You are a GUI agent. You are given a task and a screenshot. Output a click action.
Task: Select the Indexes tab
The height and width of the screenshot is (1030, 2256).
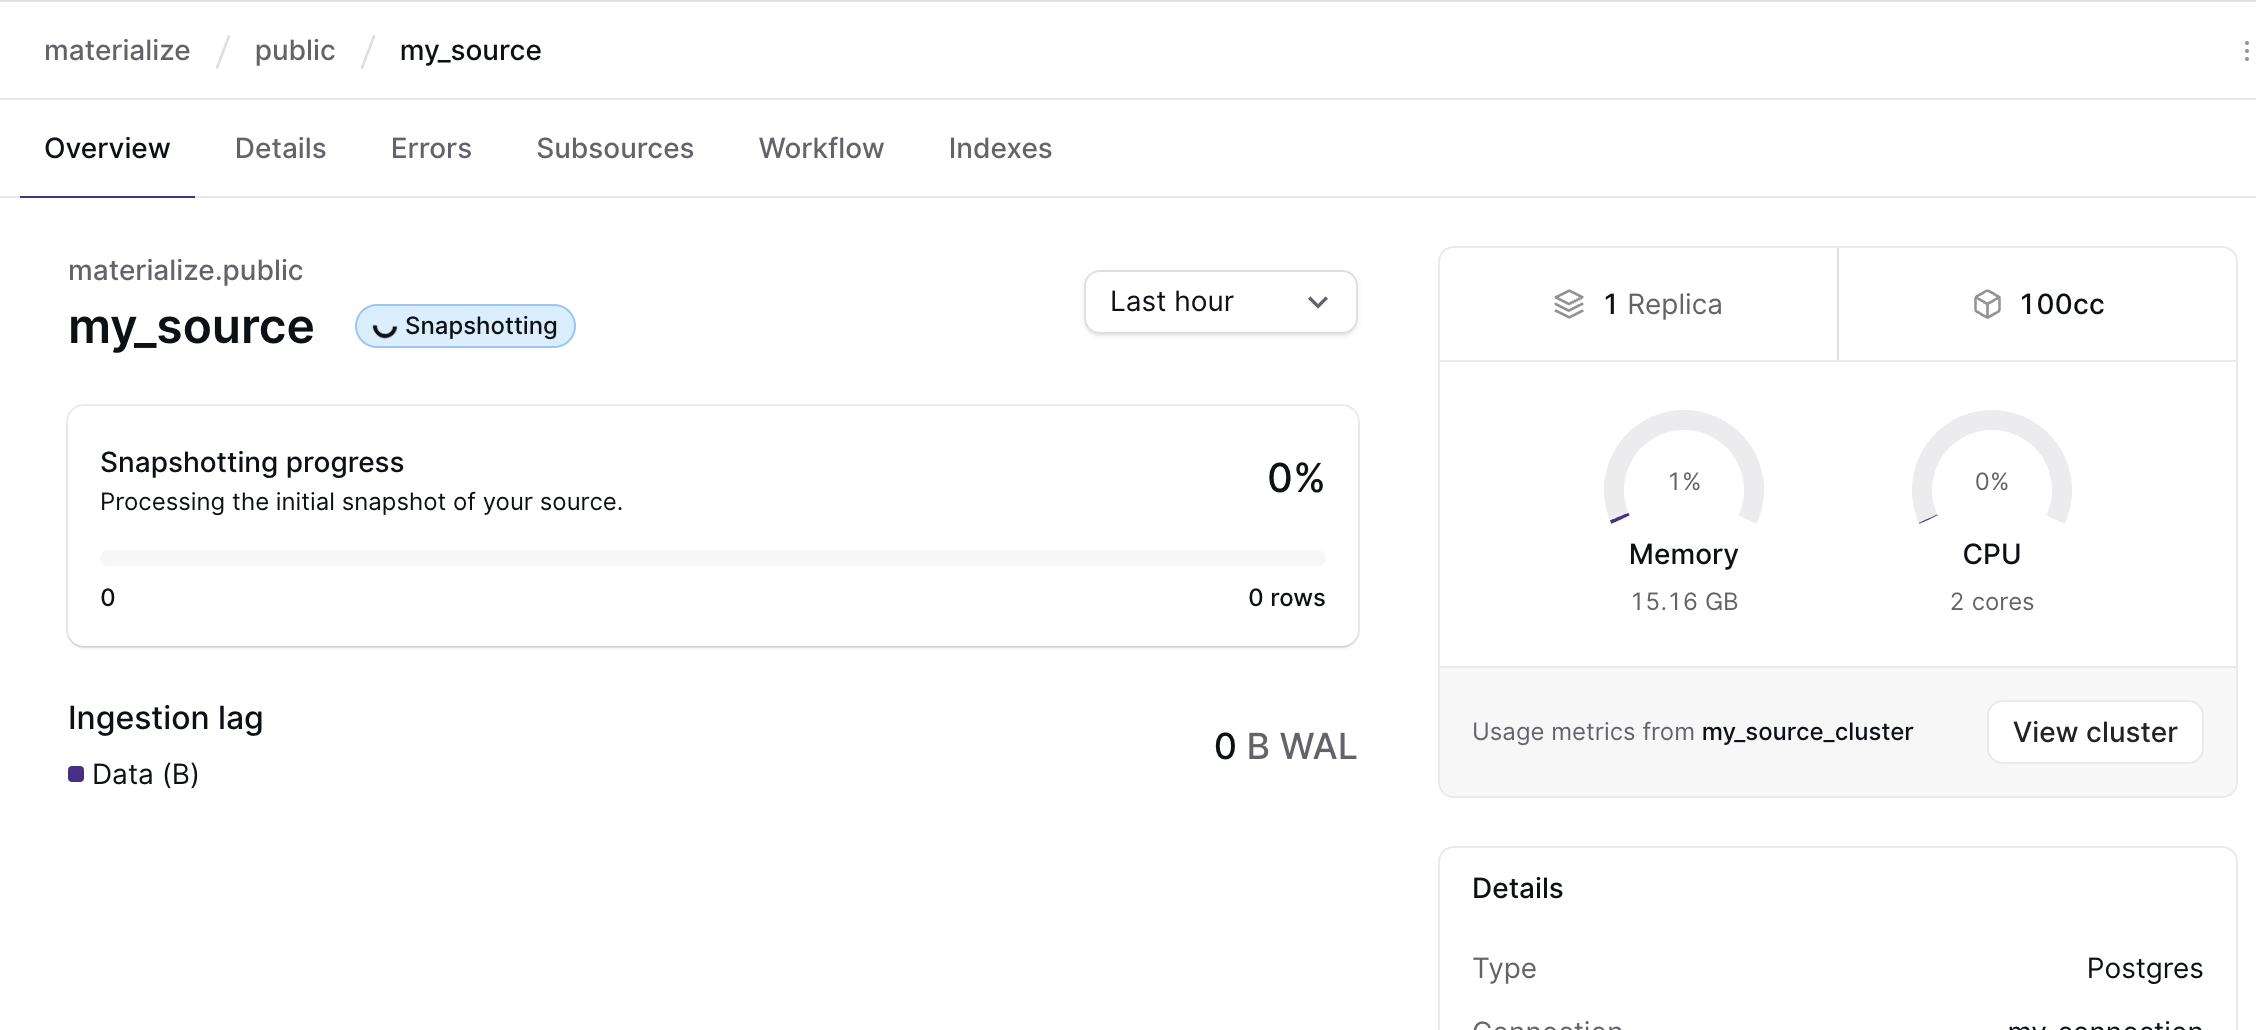point(999,147)
